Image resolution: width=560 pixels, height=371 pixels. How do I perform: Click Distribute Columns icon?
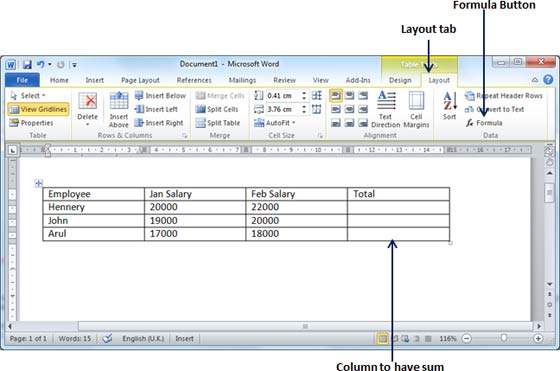click(316, 109)
